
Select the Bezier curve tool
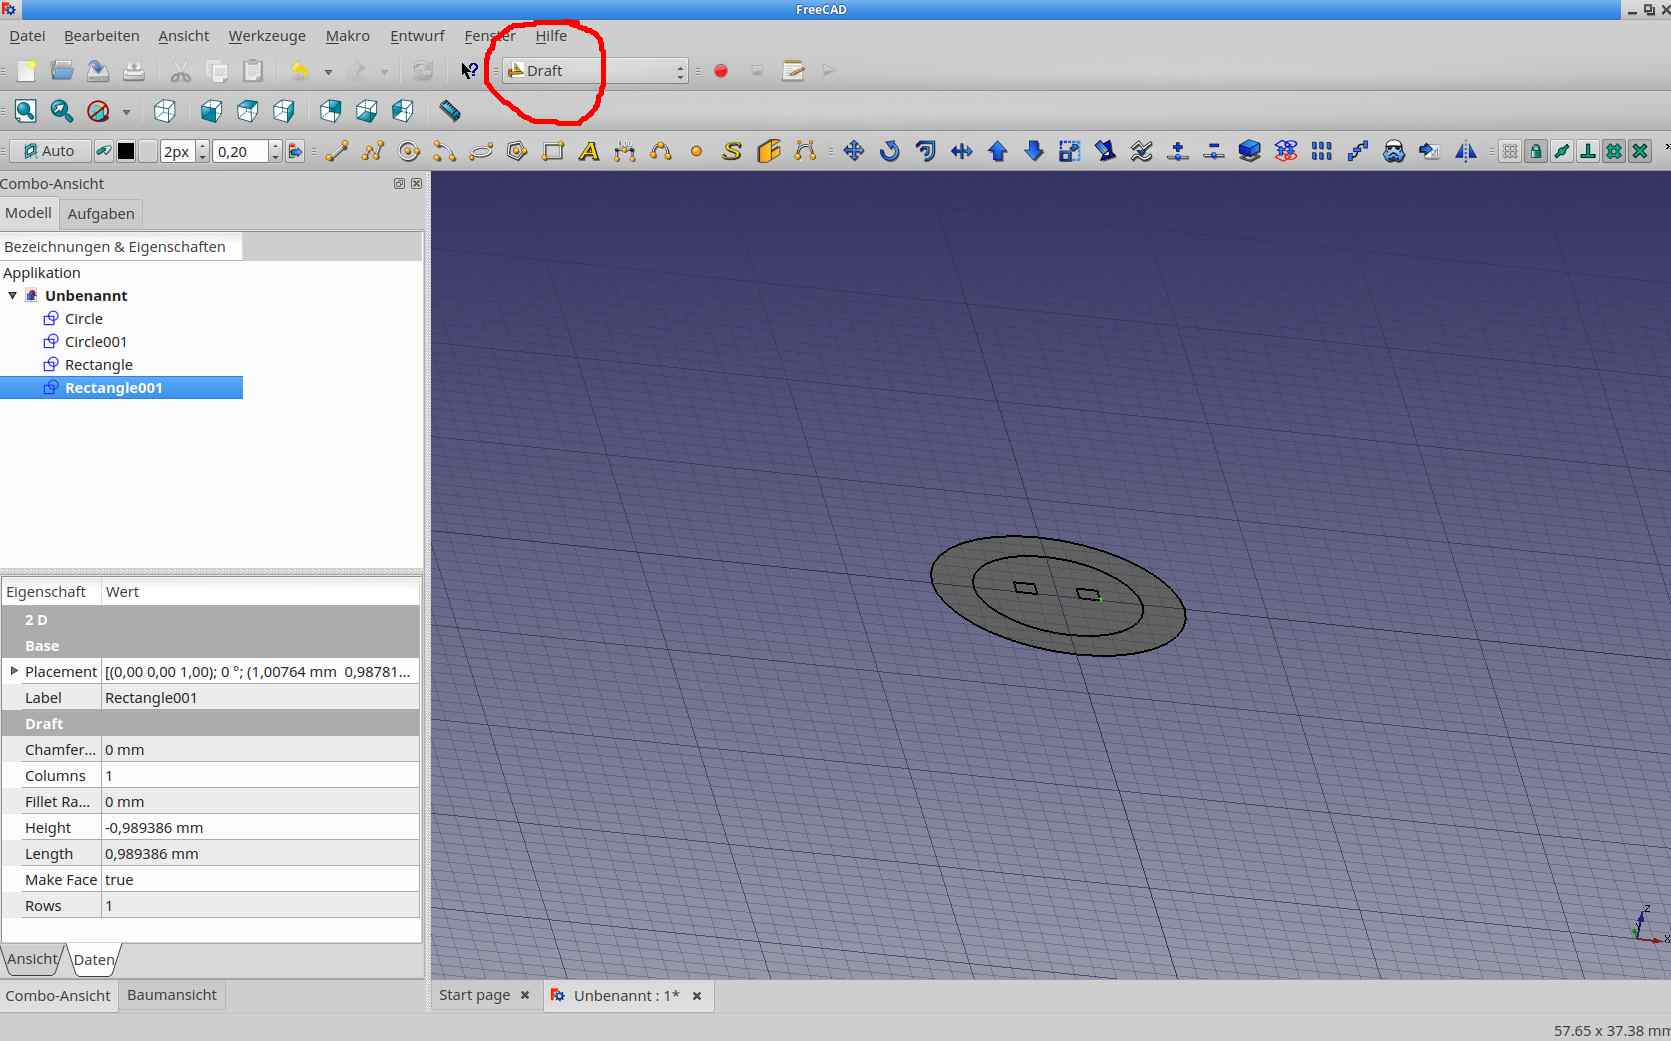(x=805, y=151)
